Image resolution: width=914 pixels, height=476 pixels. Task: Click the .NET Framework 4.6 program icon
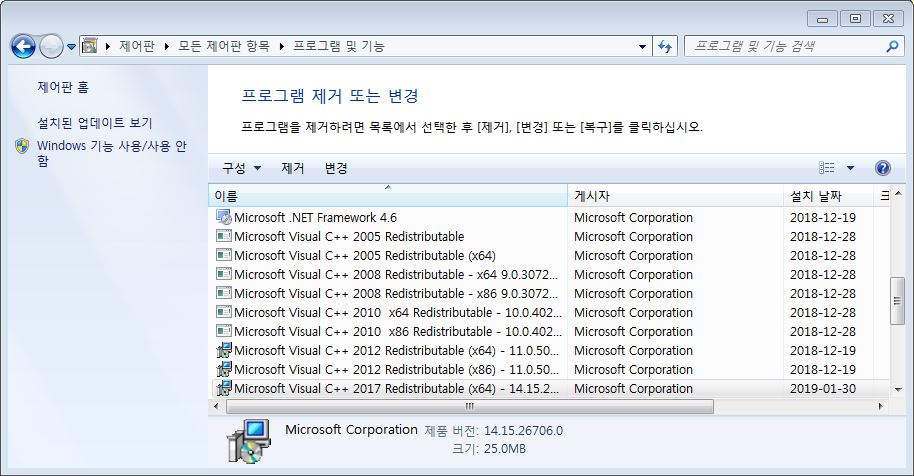224,217
